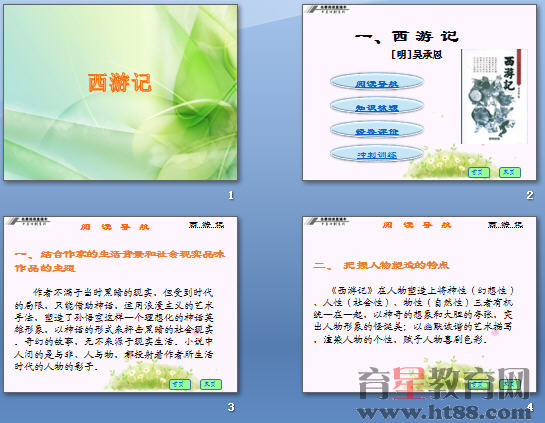Viewport: 545px width, 423px height.
Task: Click the left green button on slide 3
Action: pos(180,384)
